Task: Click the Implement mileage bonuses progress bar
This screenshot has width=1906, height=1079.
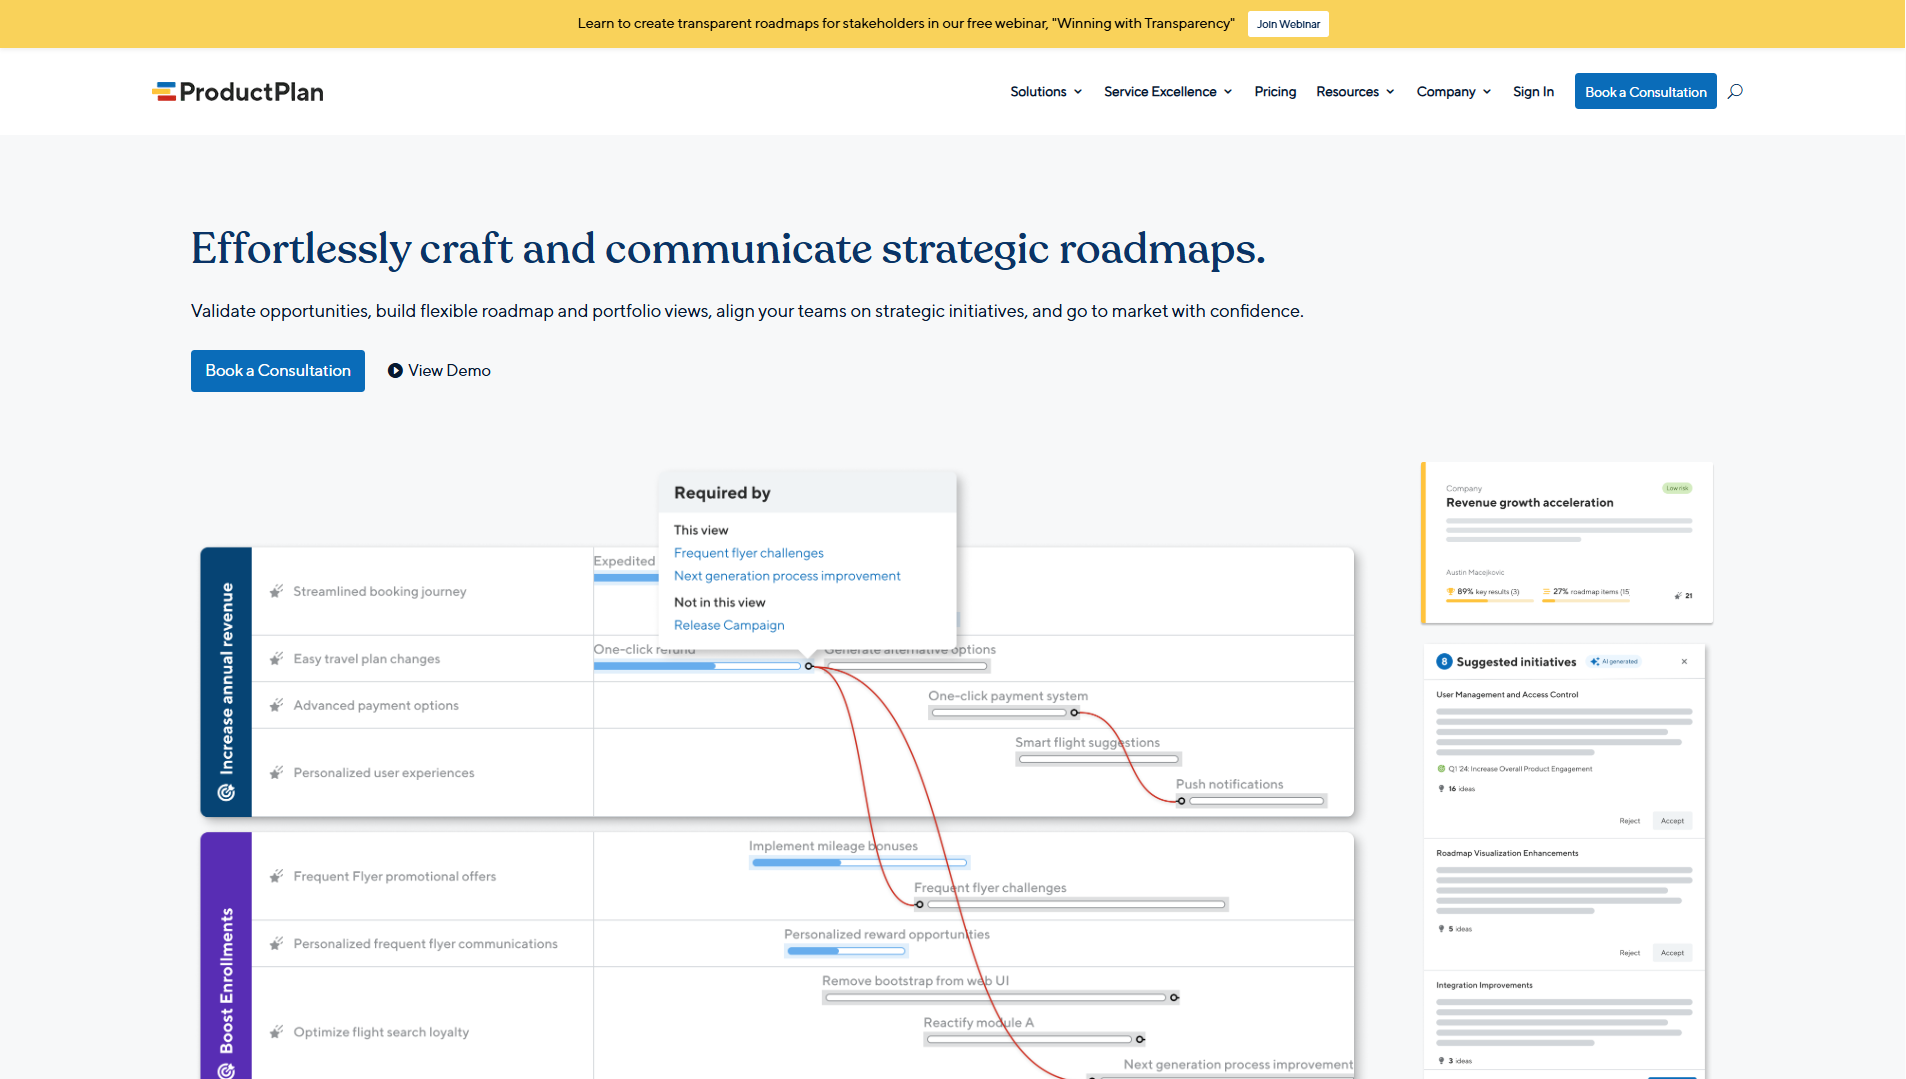Action: pyautogui.click(x=859, y=862)
